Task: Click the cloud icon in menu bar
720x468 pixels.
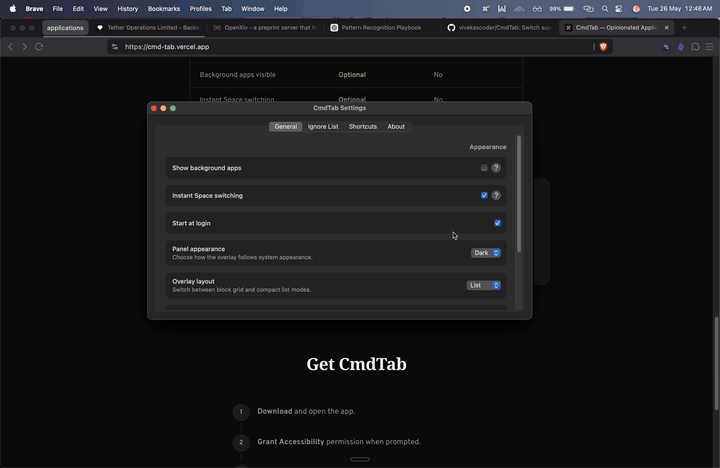Action: click(x=519, y=8)
